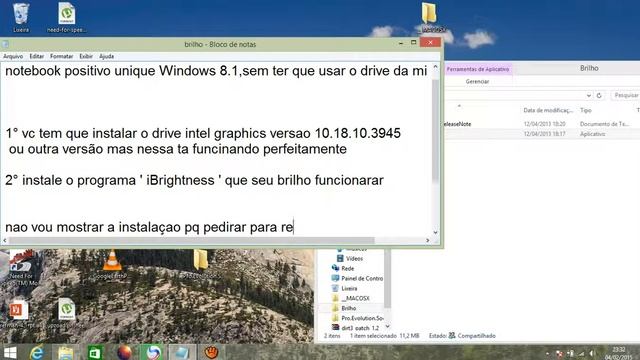
Task: Place cursor in line about iBrightness
Action: pos(194,180)
